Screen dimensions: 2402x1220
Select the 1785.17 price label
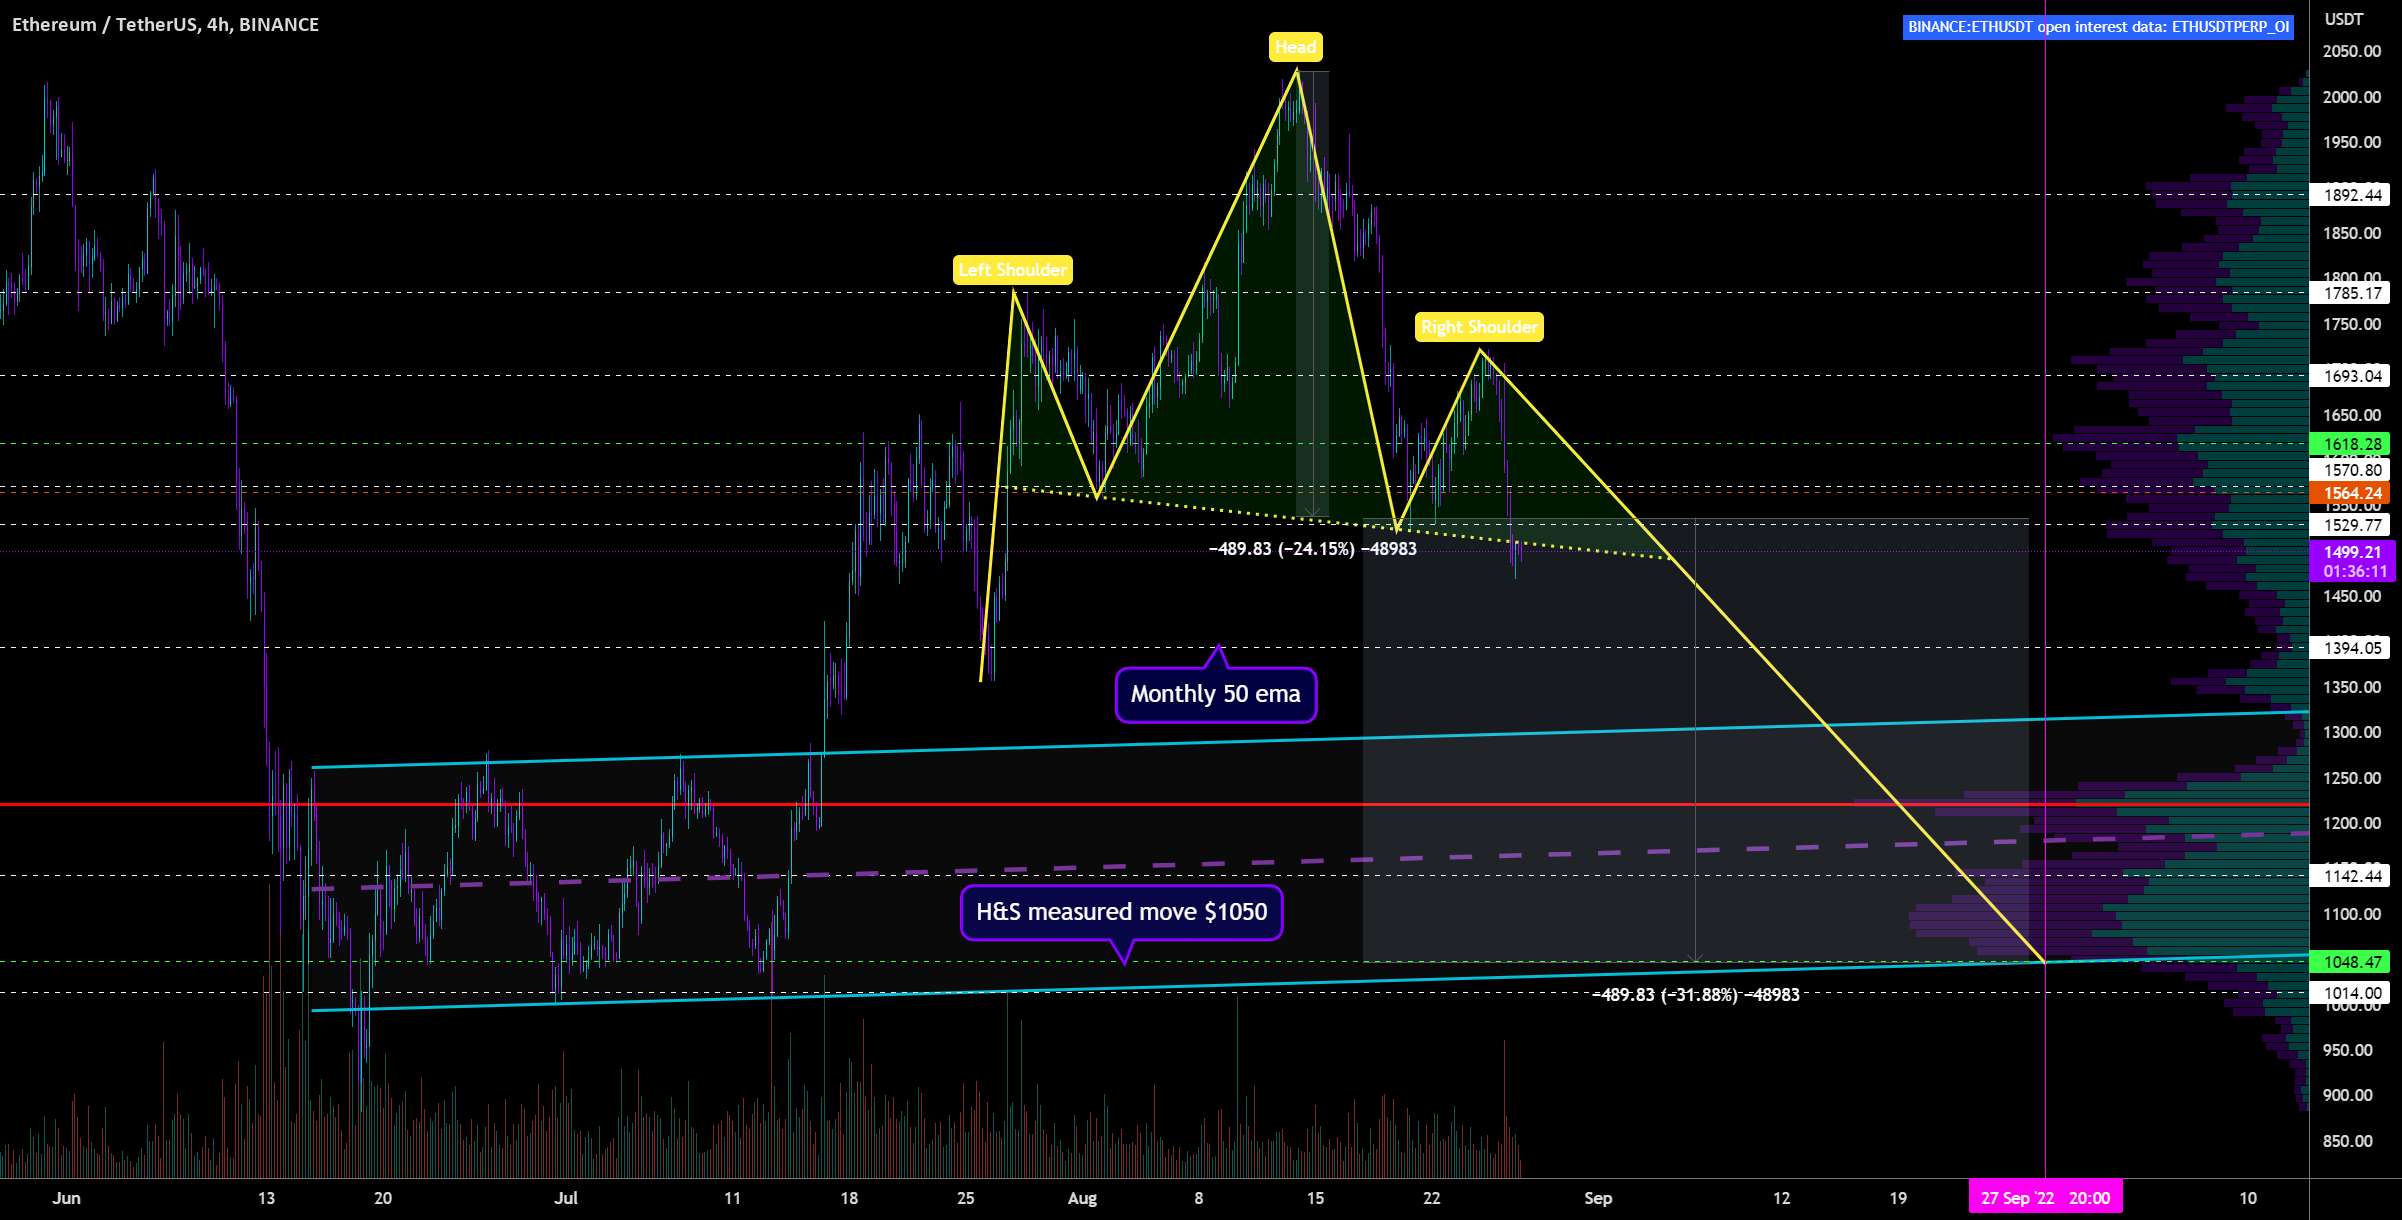click(x=2352, y=293)
